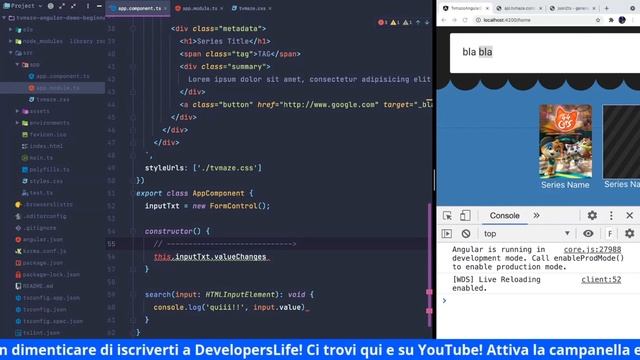This screenshot has height=360, width=640.
Task: Switch to first Chrome tab with Angular icon
Action: pyautogui.click(x=465, y=8)
